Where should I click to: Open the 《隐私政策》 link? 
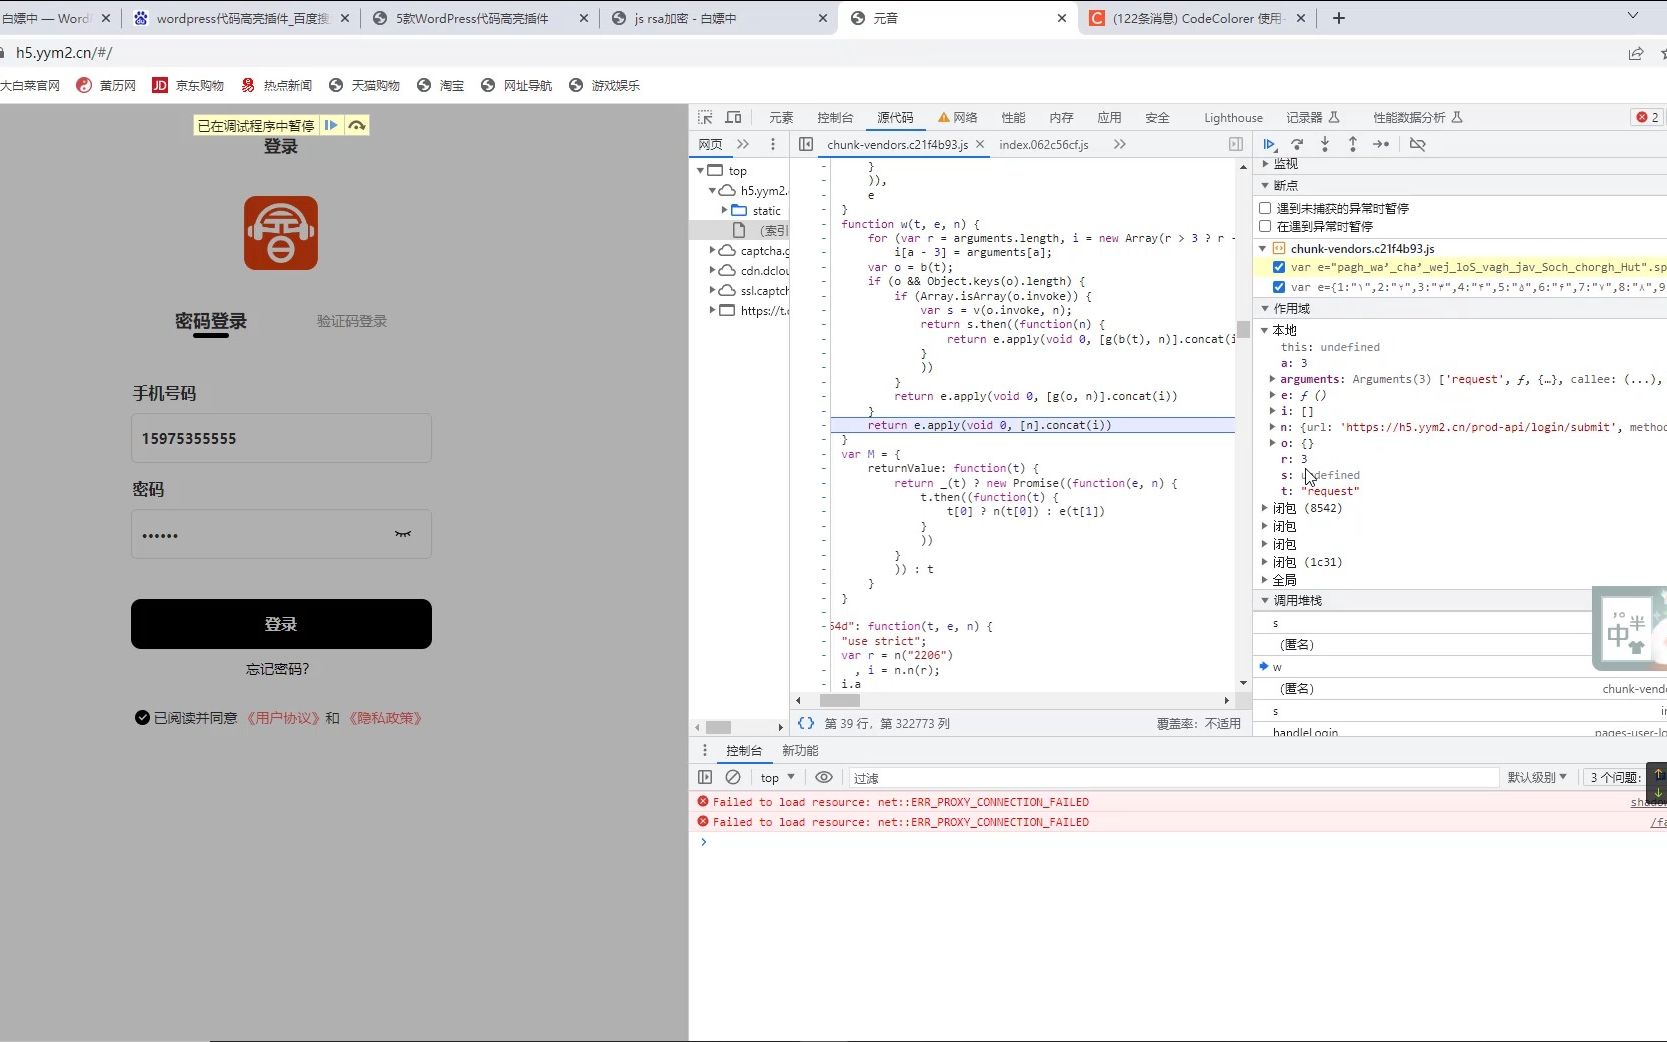tap(385, 718)
